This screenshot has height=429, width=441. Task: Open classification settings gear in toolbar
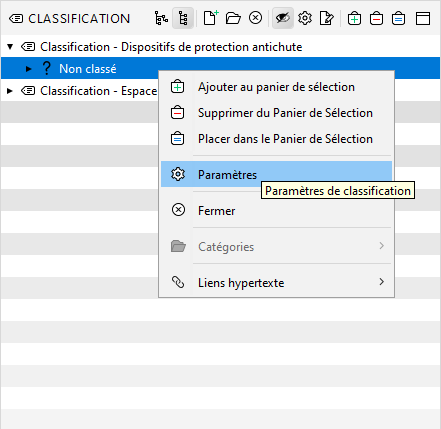(305, 18)
